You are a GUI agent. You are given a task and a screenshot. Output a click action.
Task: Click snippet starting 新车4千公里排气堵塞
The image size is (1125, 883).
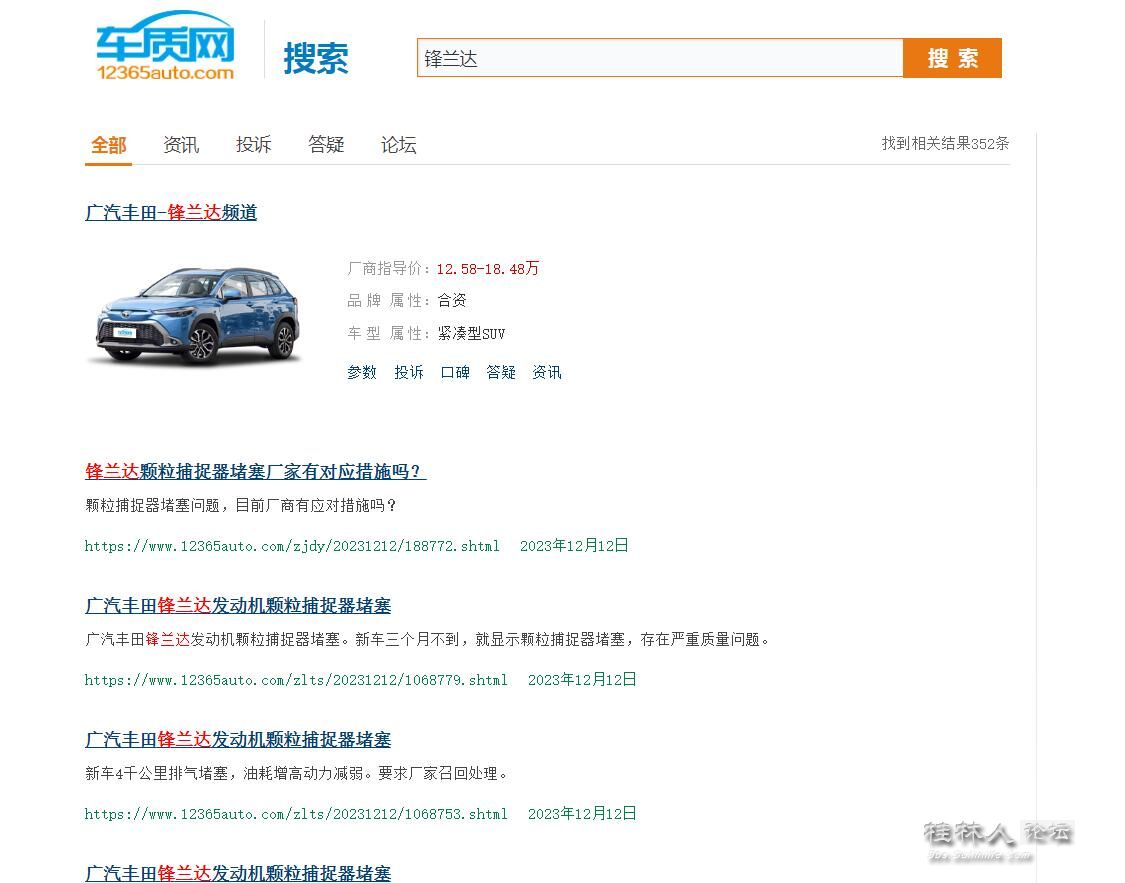pos(297,774)
